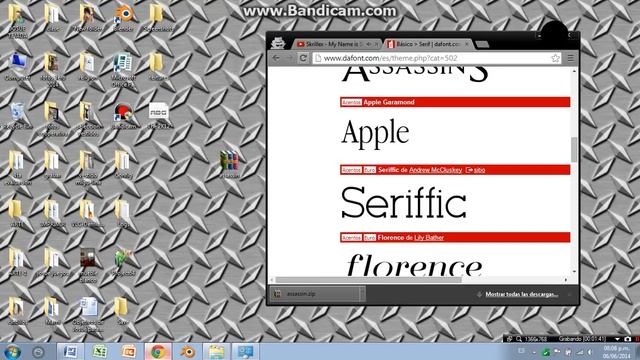This screenshot has height=360, width=640.
Task: Go back in the Chrome browser
Action: tap(276, 58)
